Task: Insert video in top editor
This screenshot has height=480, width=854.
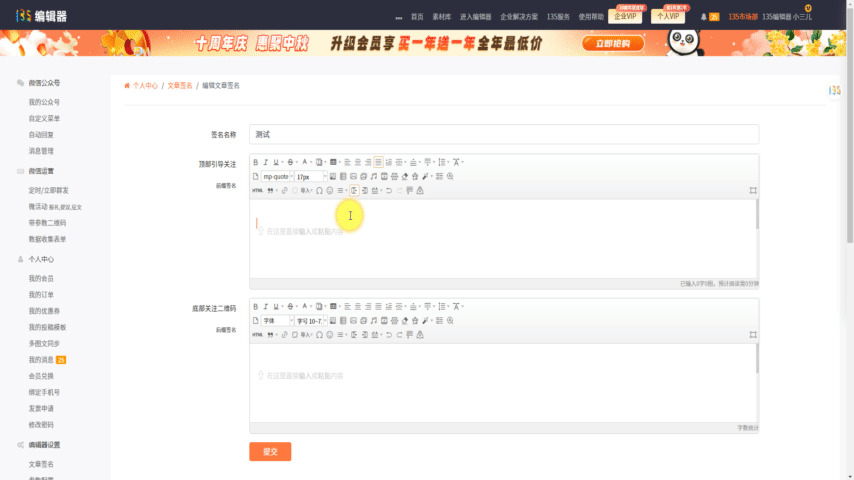Action: [x=384, y=177]
